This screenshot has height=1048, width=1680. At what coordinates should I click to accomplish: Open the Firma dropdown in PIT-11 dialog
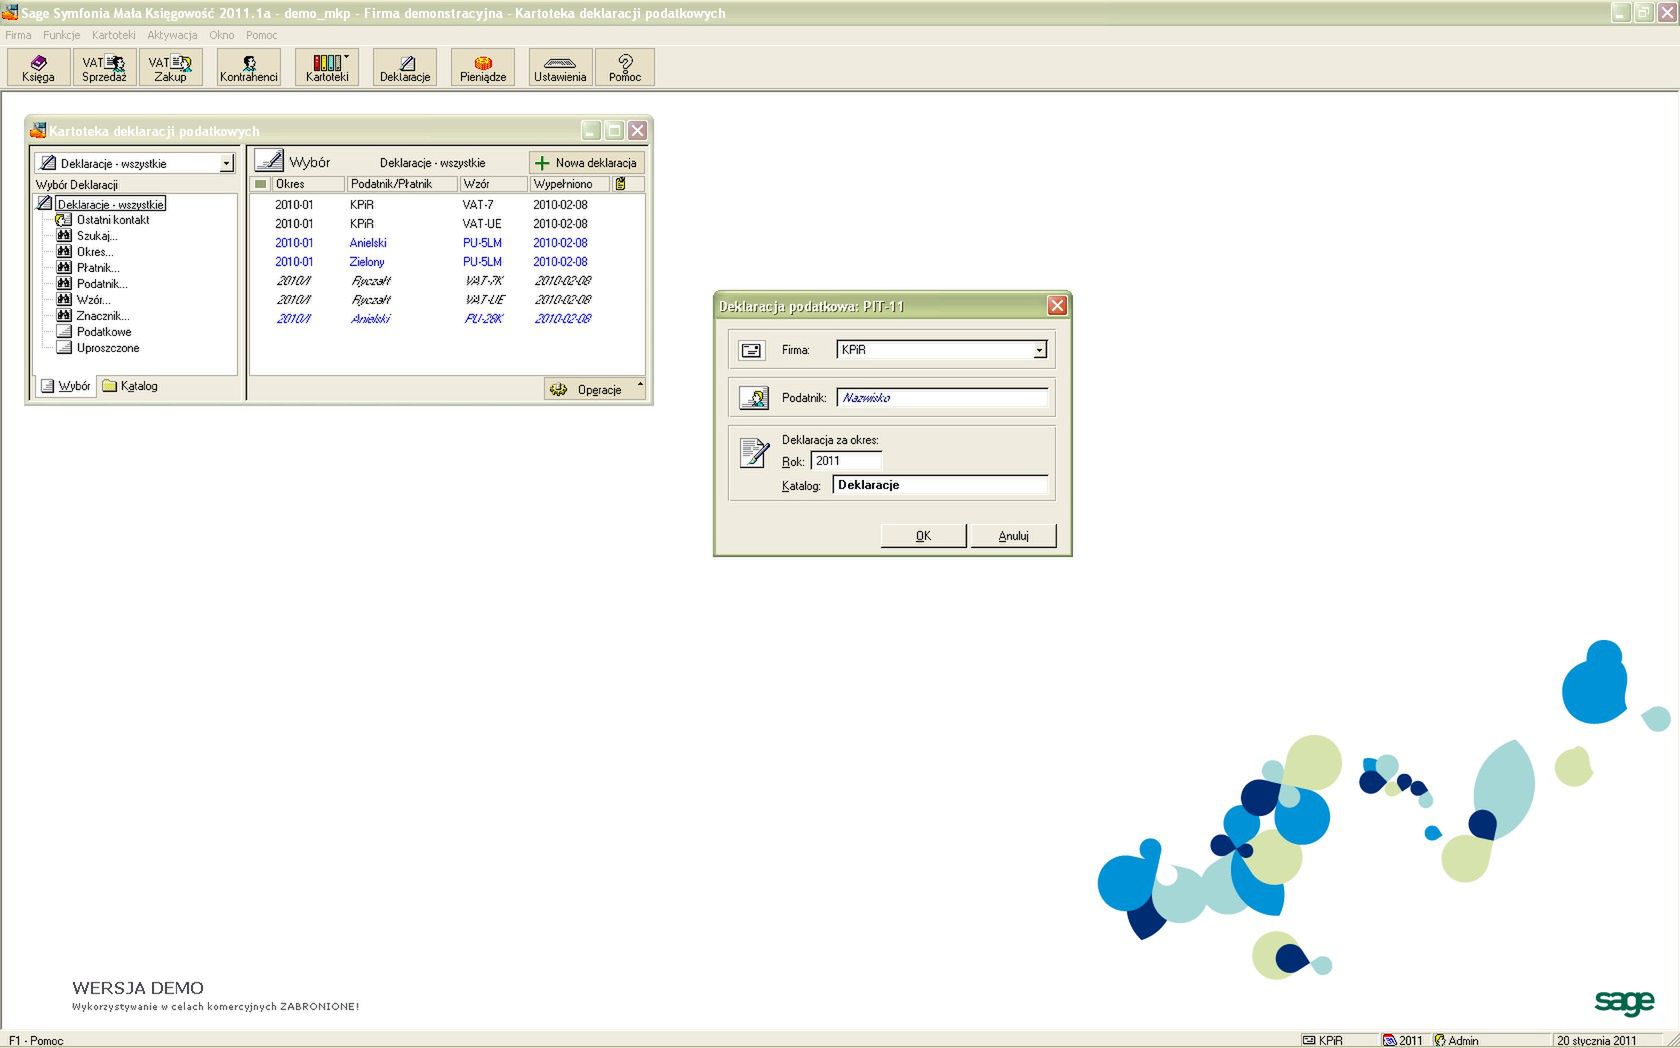[x=1039, y=350]
